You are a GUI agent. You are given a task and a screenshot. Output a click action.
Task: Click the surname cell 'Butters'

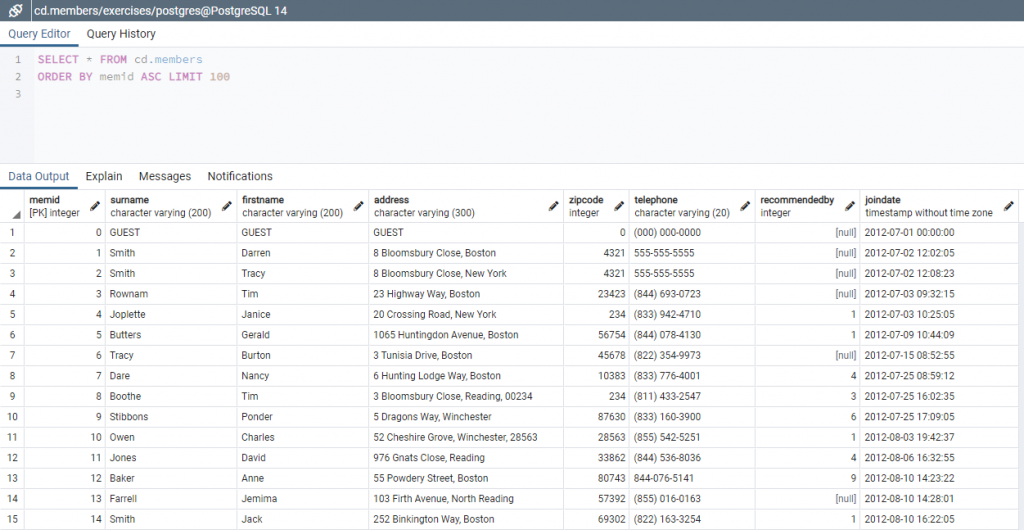tap(171, 335)
